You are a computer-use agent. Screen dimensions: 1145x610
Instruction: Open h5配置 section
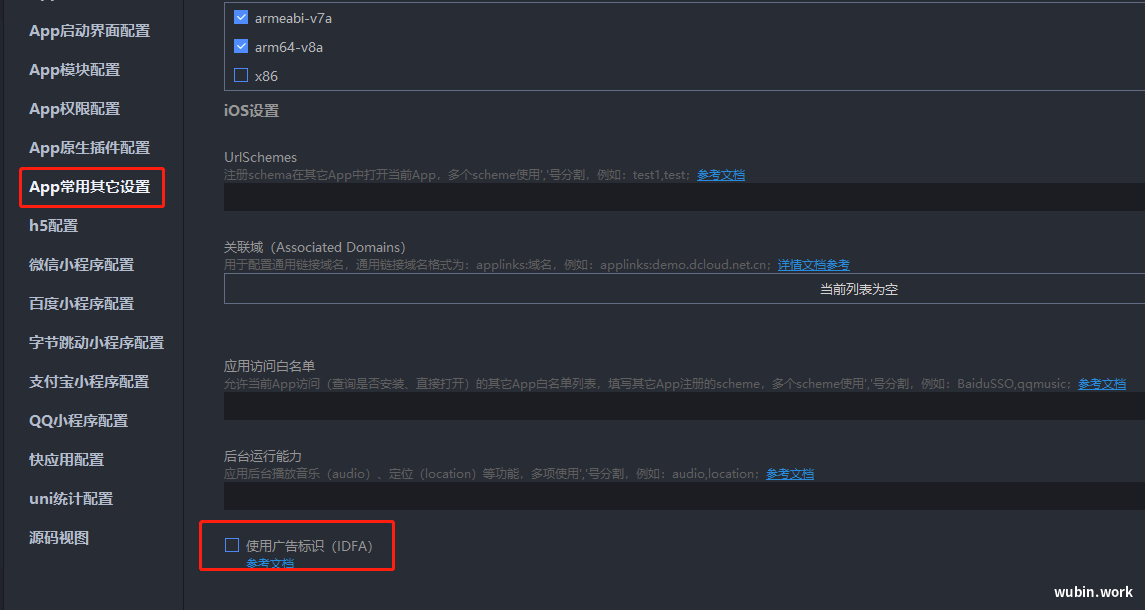coord(53,226)
